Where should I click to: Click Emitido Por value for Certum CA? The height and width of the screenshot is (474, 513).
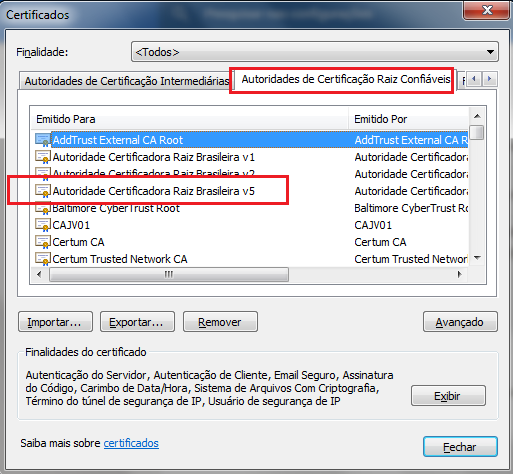[x=380, y=242]
